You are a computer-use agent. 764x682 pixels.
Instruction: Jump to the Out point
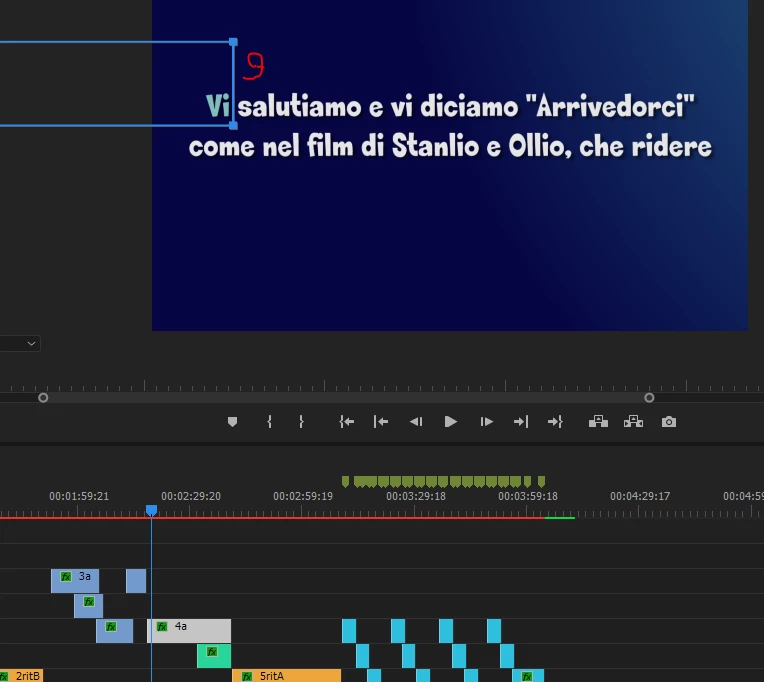coord(555,422)
